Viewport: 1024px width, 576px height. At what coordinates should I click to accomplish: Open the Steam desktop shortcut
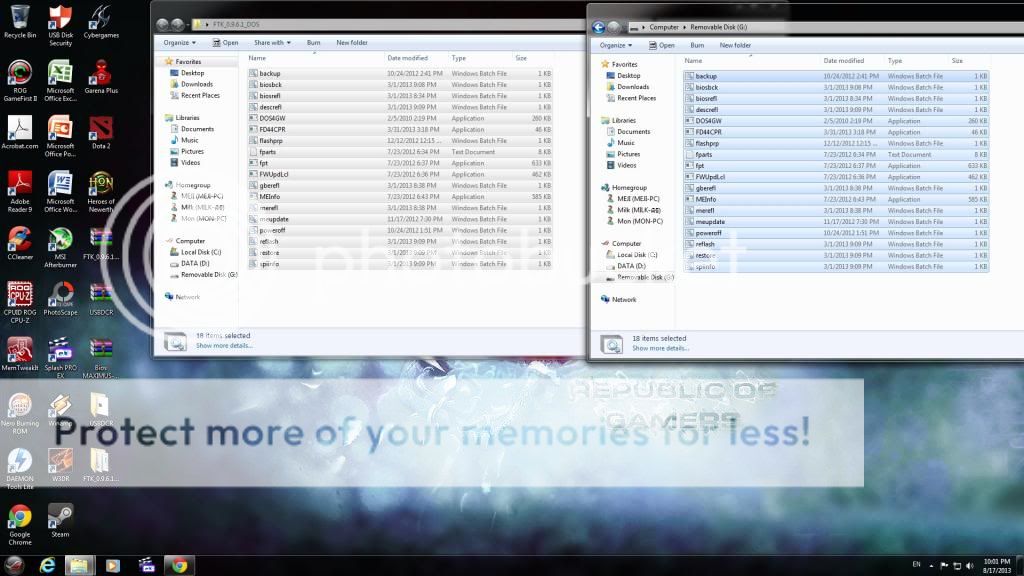[x=60, y=516]
